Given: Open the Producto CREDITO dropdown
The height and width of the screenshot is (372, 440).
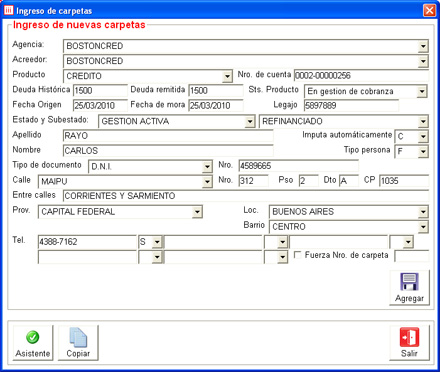Looking at the screenshot, I should pyautogui.click(x=227, y=76).
